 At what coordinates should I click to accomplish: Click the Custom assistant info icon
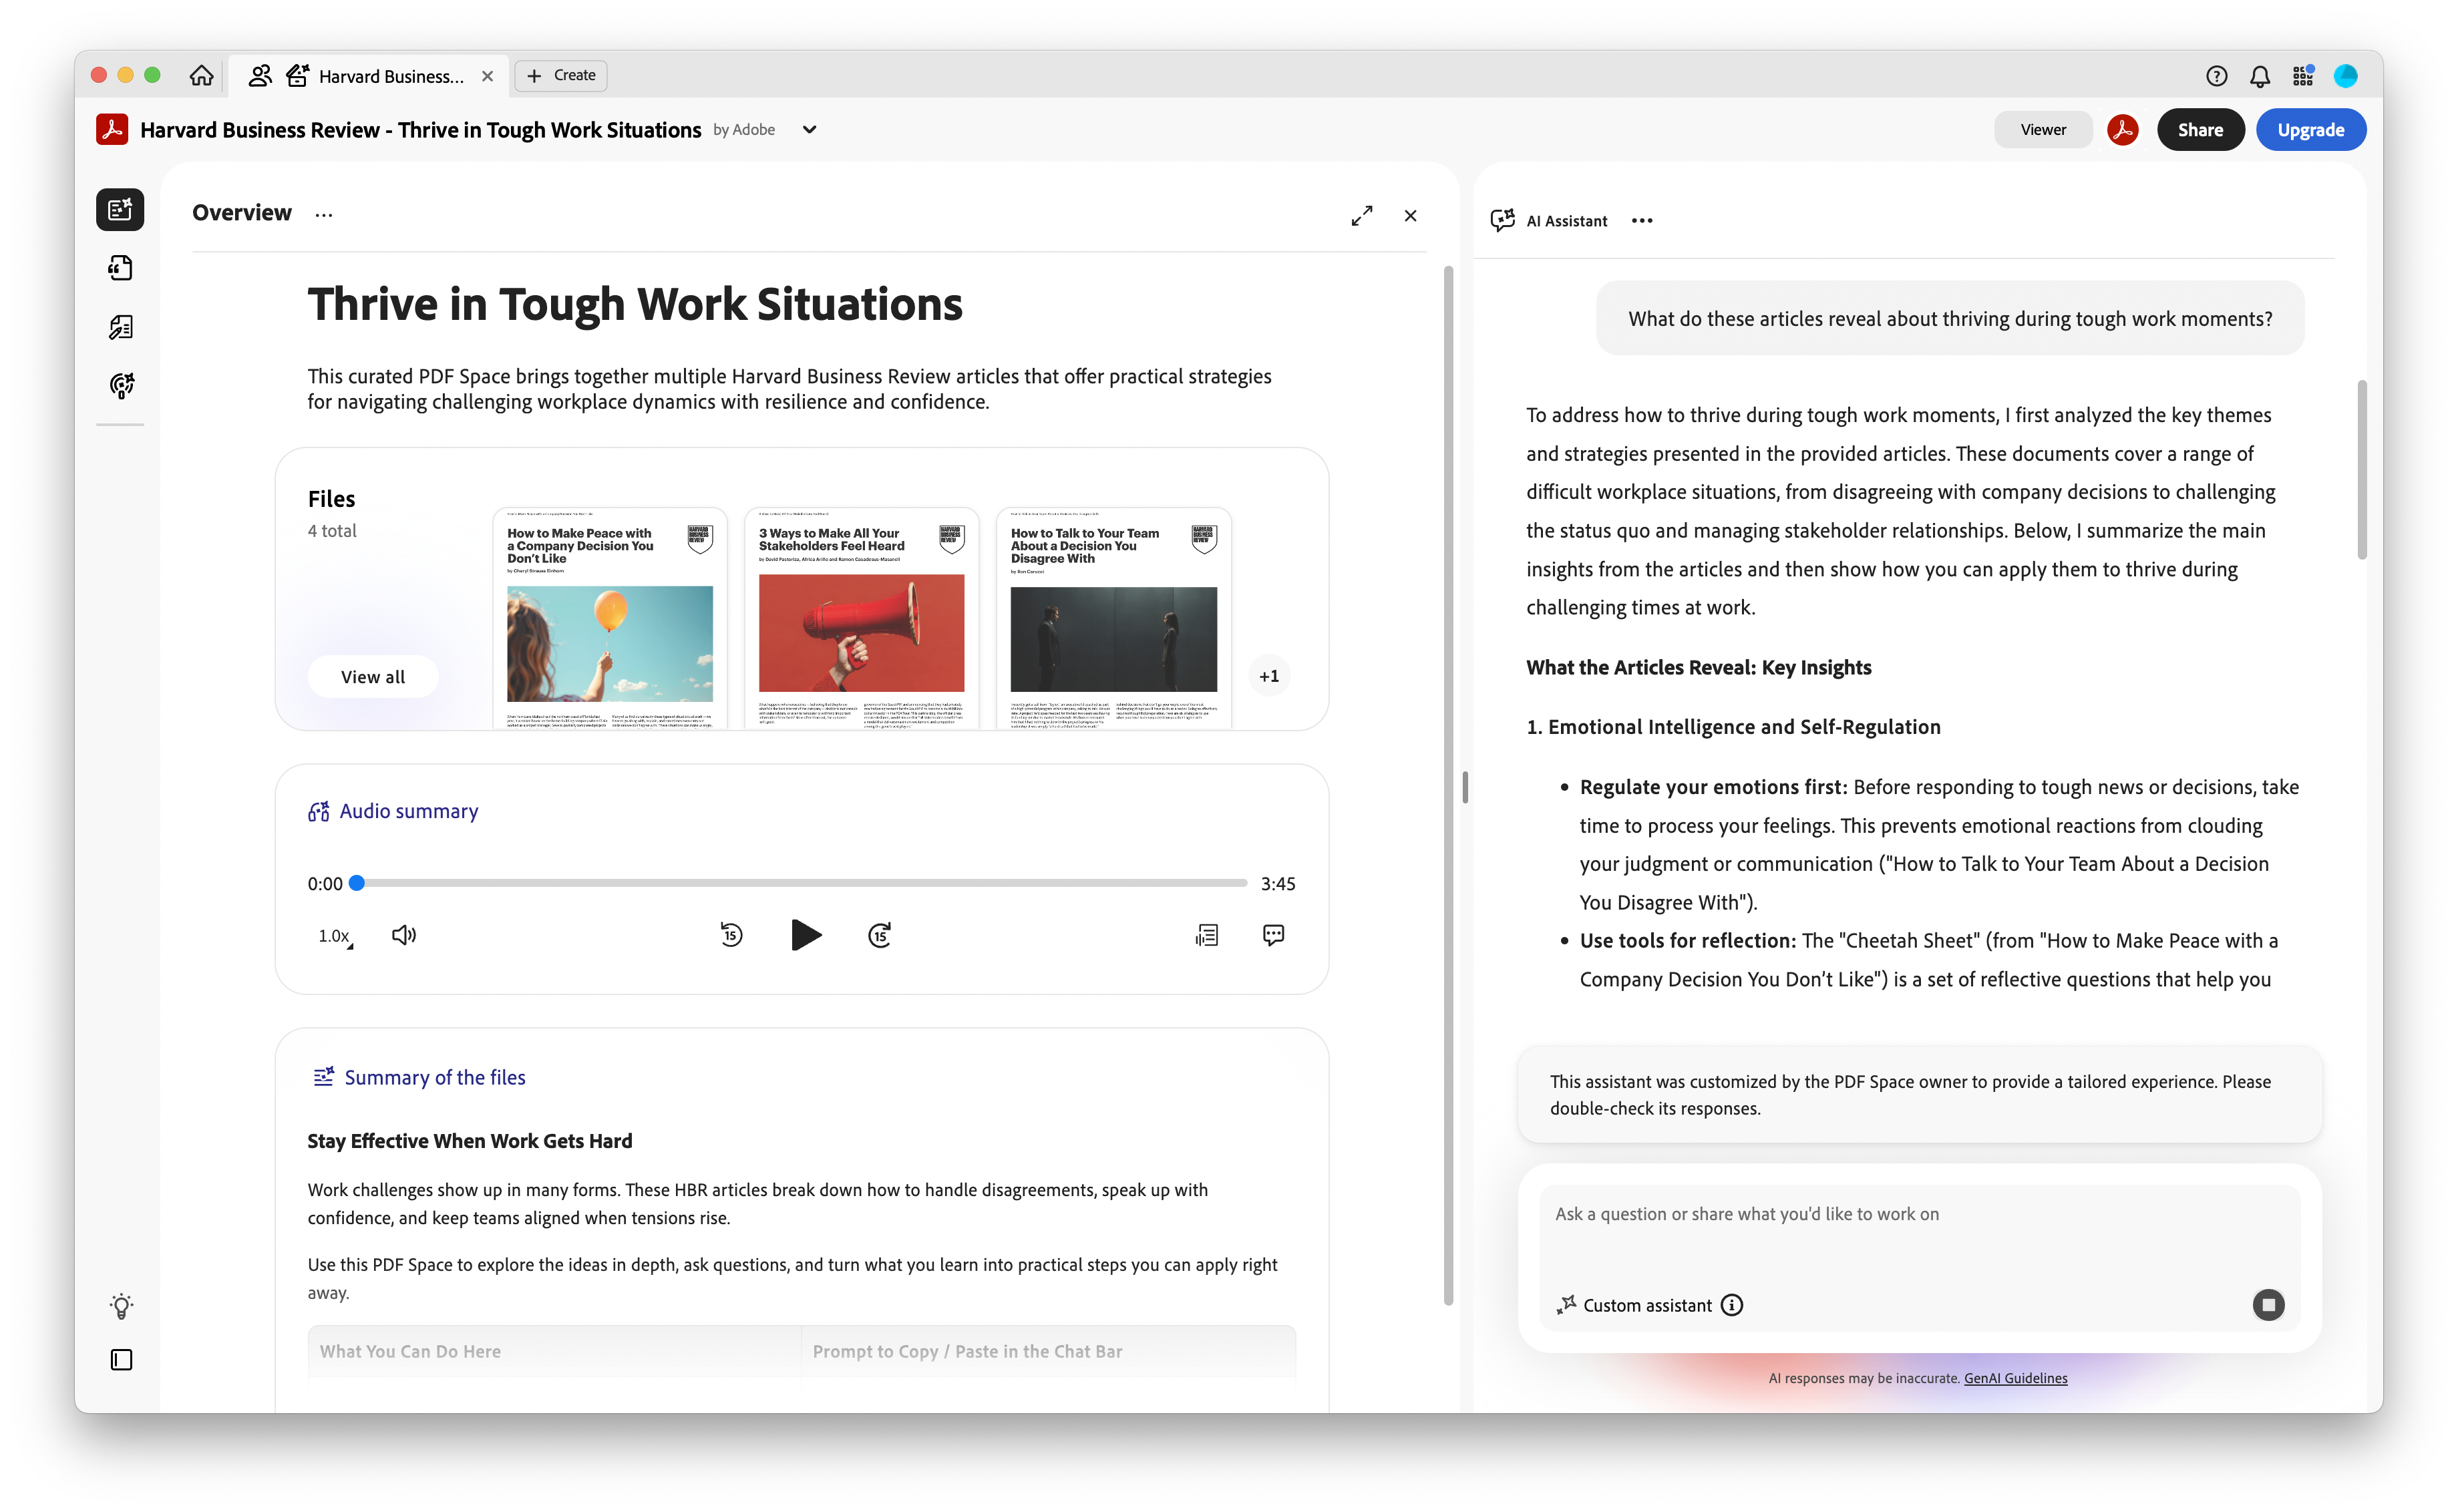1732,1306
